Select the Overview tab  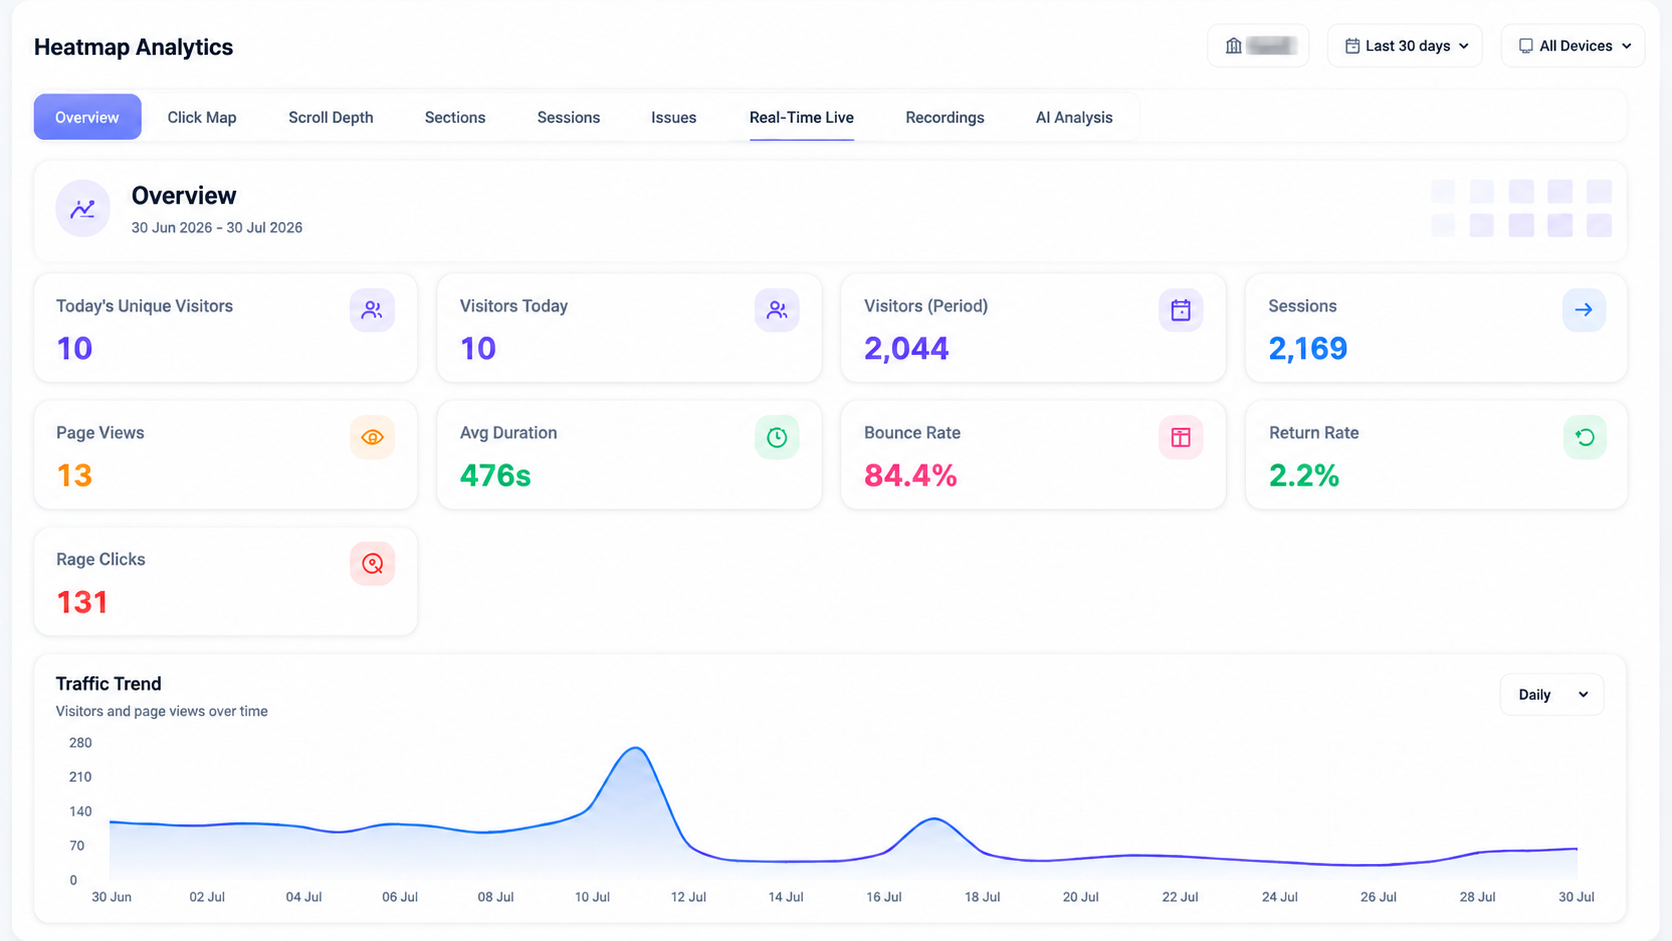click(x=87, y=117)
